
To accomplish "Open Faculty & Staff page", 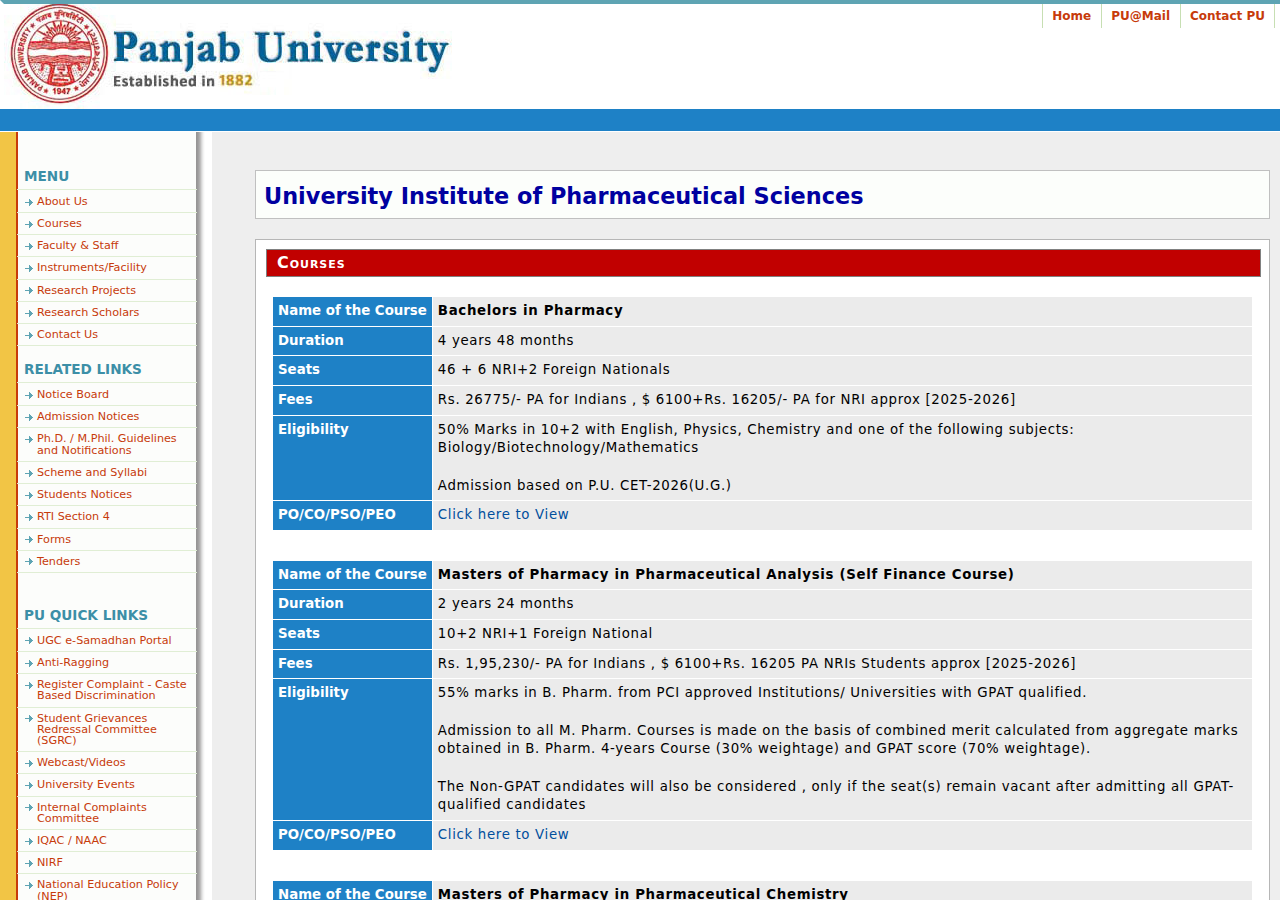I will point(77,245).
